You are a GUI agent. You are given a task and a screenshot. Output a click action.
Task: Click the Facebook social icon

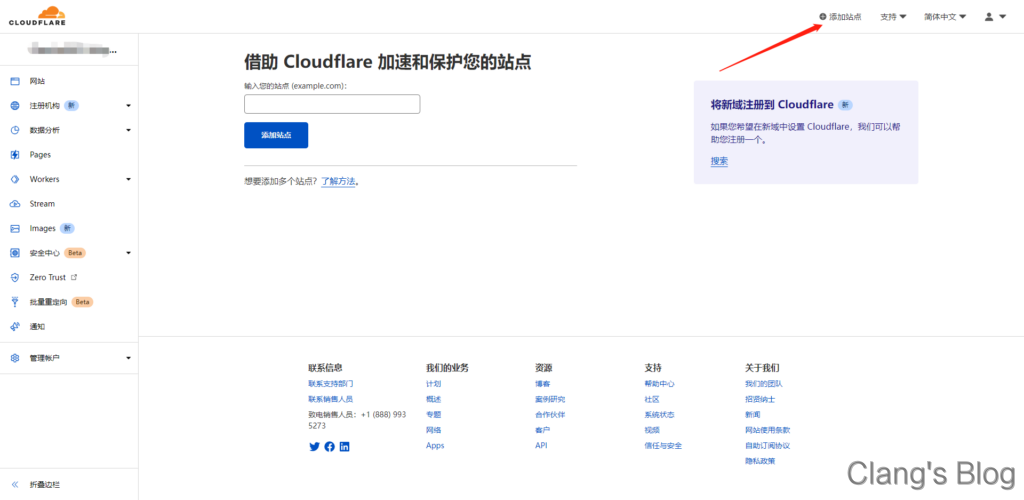(x=329, y=447)
